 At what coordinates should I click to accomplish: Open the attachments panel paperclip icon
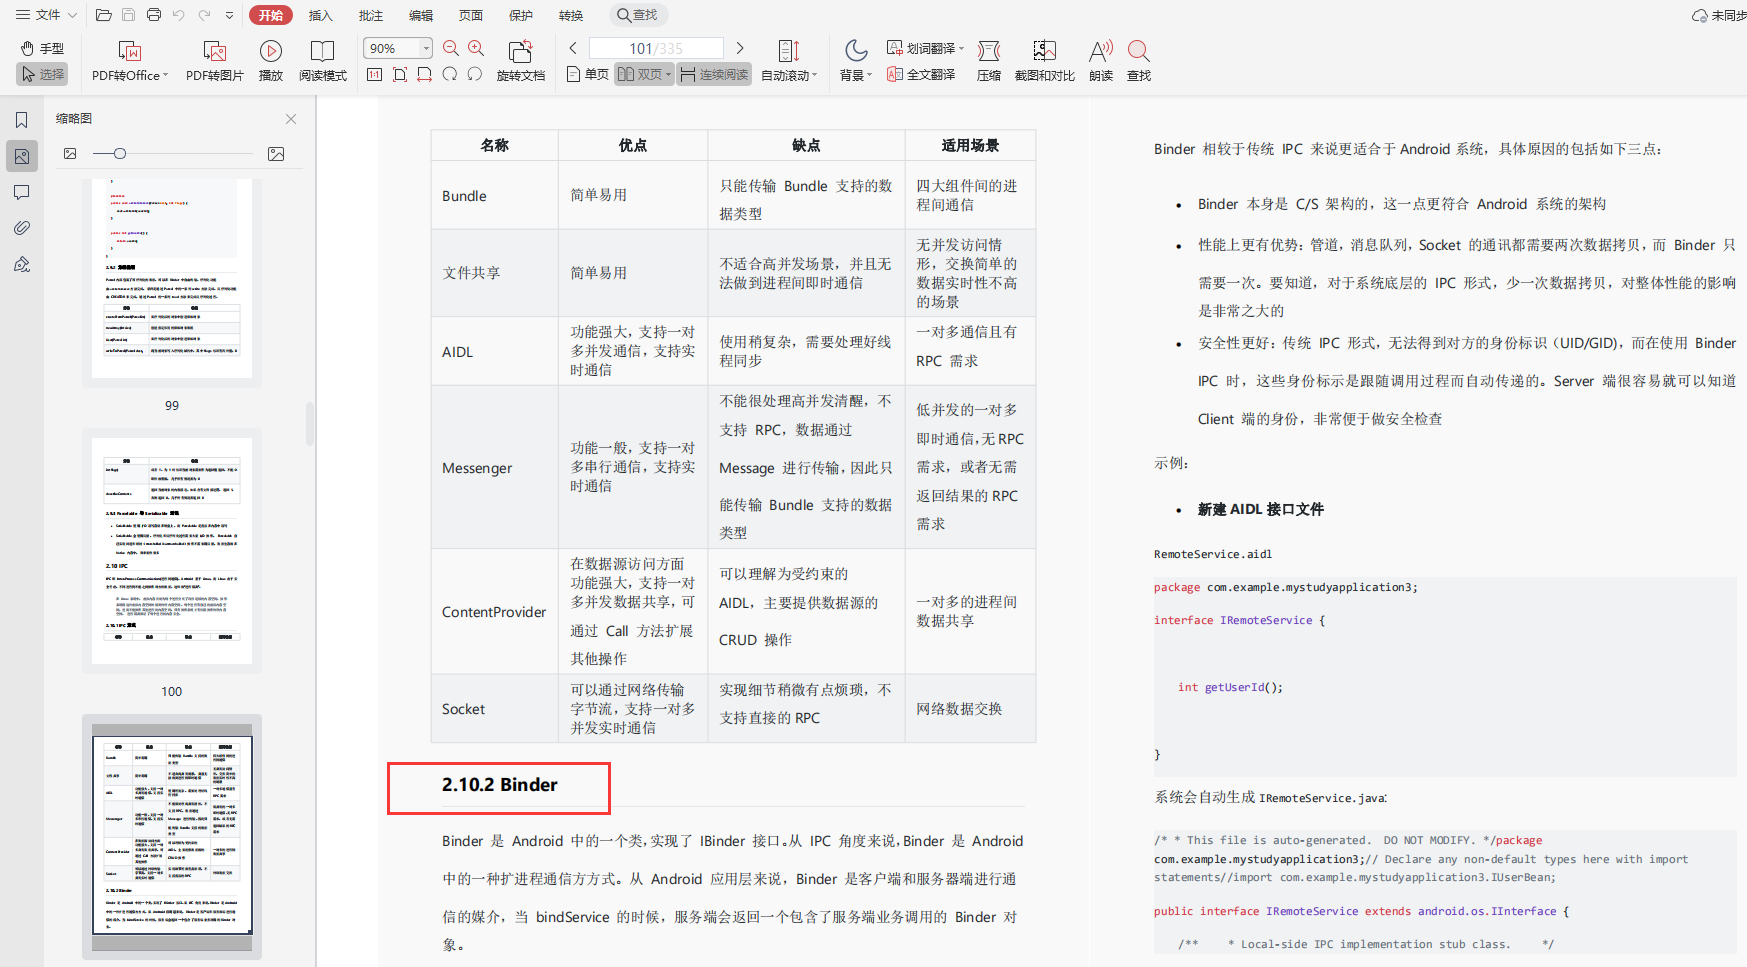(22, 228)
